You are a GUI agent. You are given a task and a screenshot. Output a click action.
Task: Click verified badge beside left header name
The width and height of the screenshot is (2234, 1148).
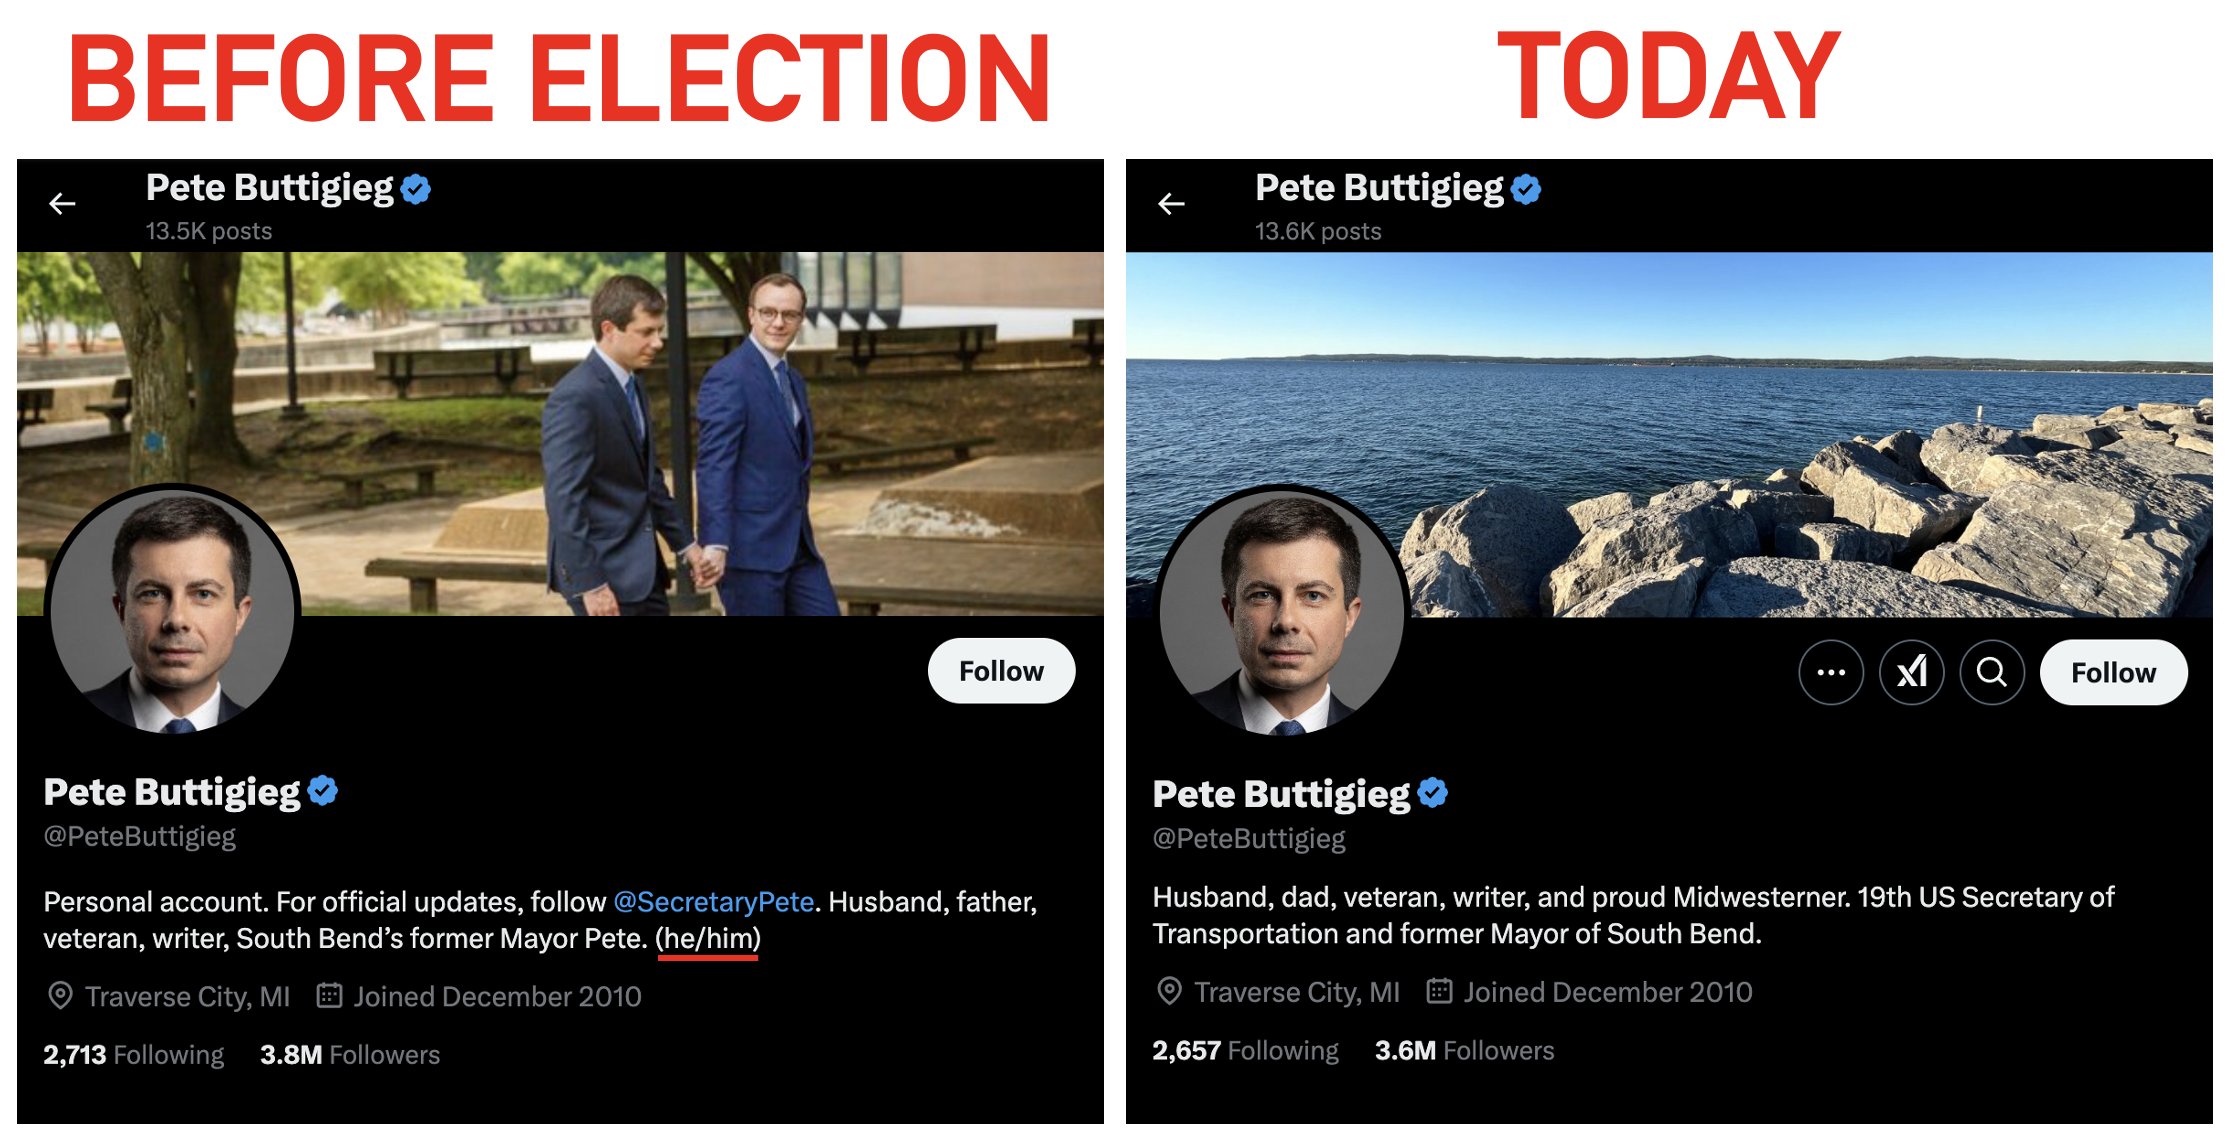tap(416, 188)
